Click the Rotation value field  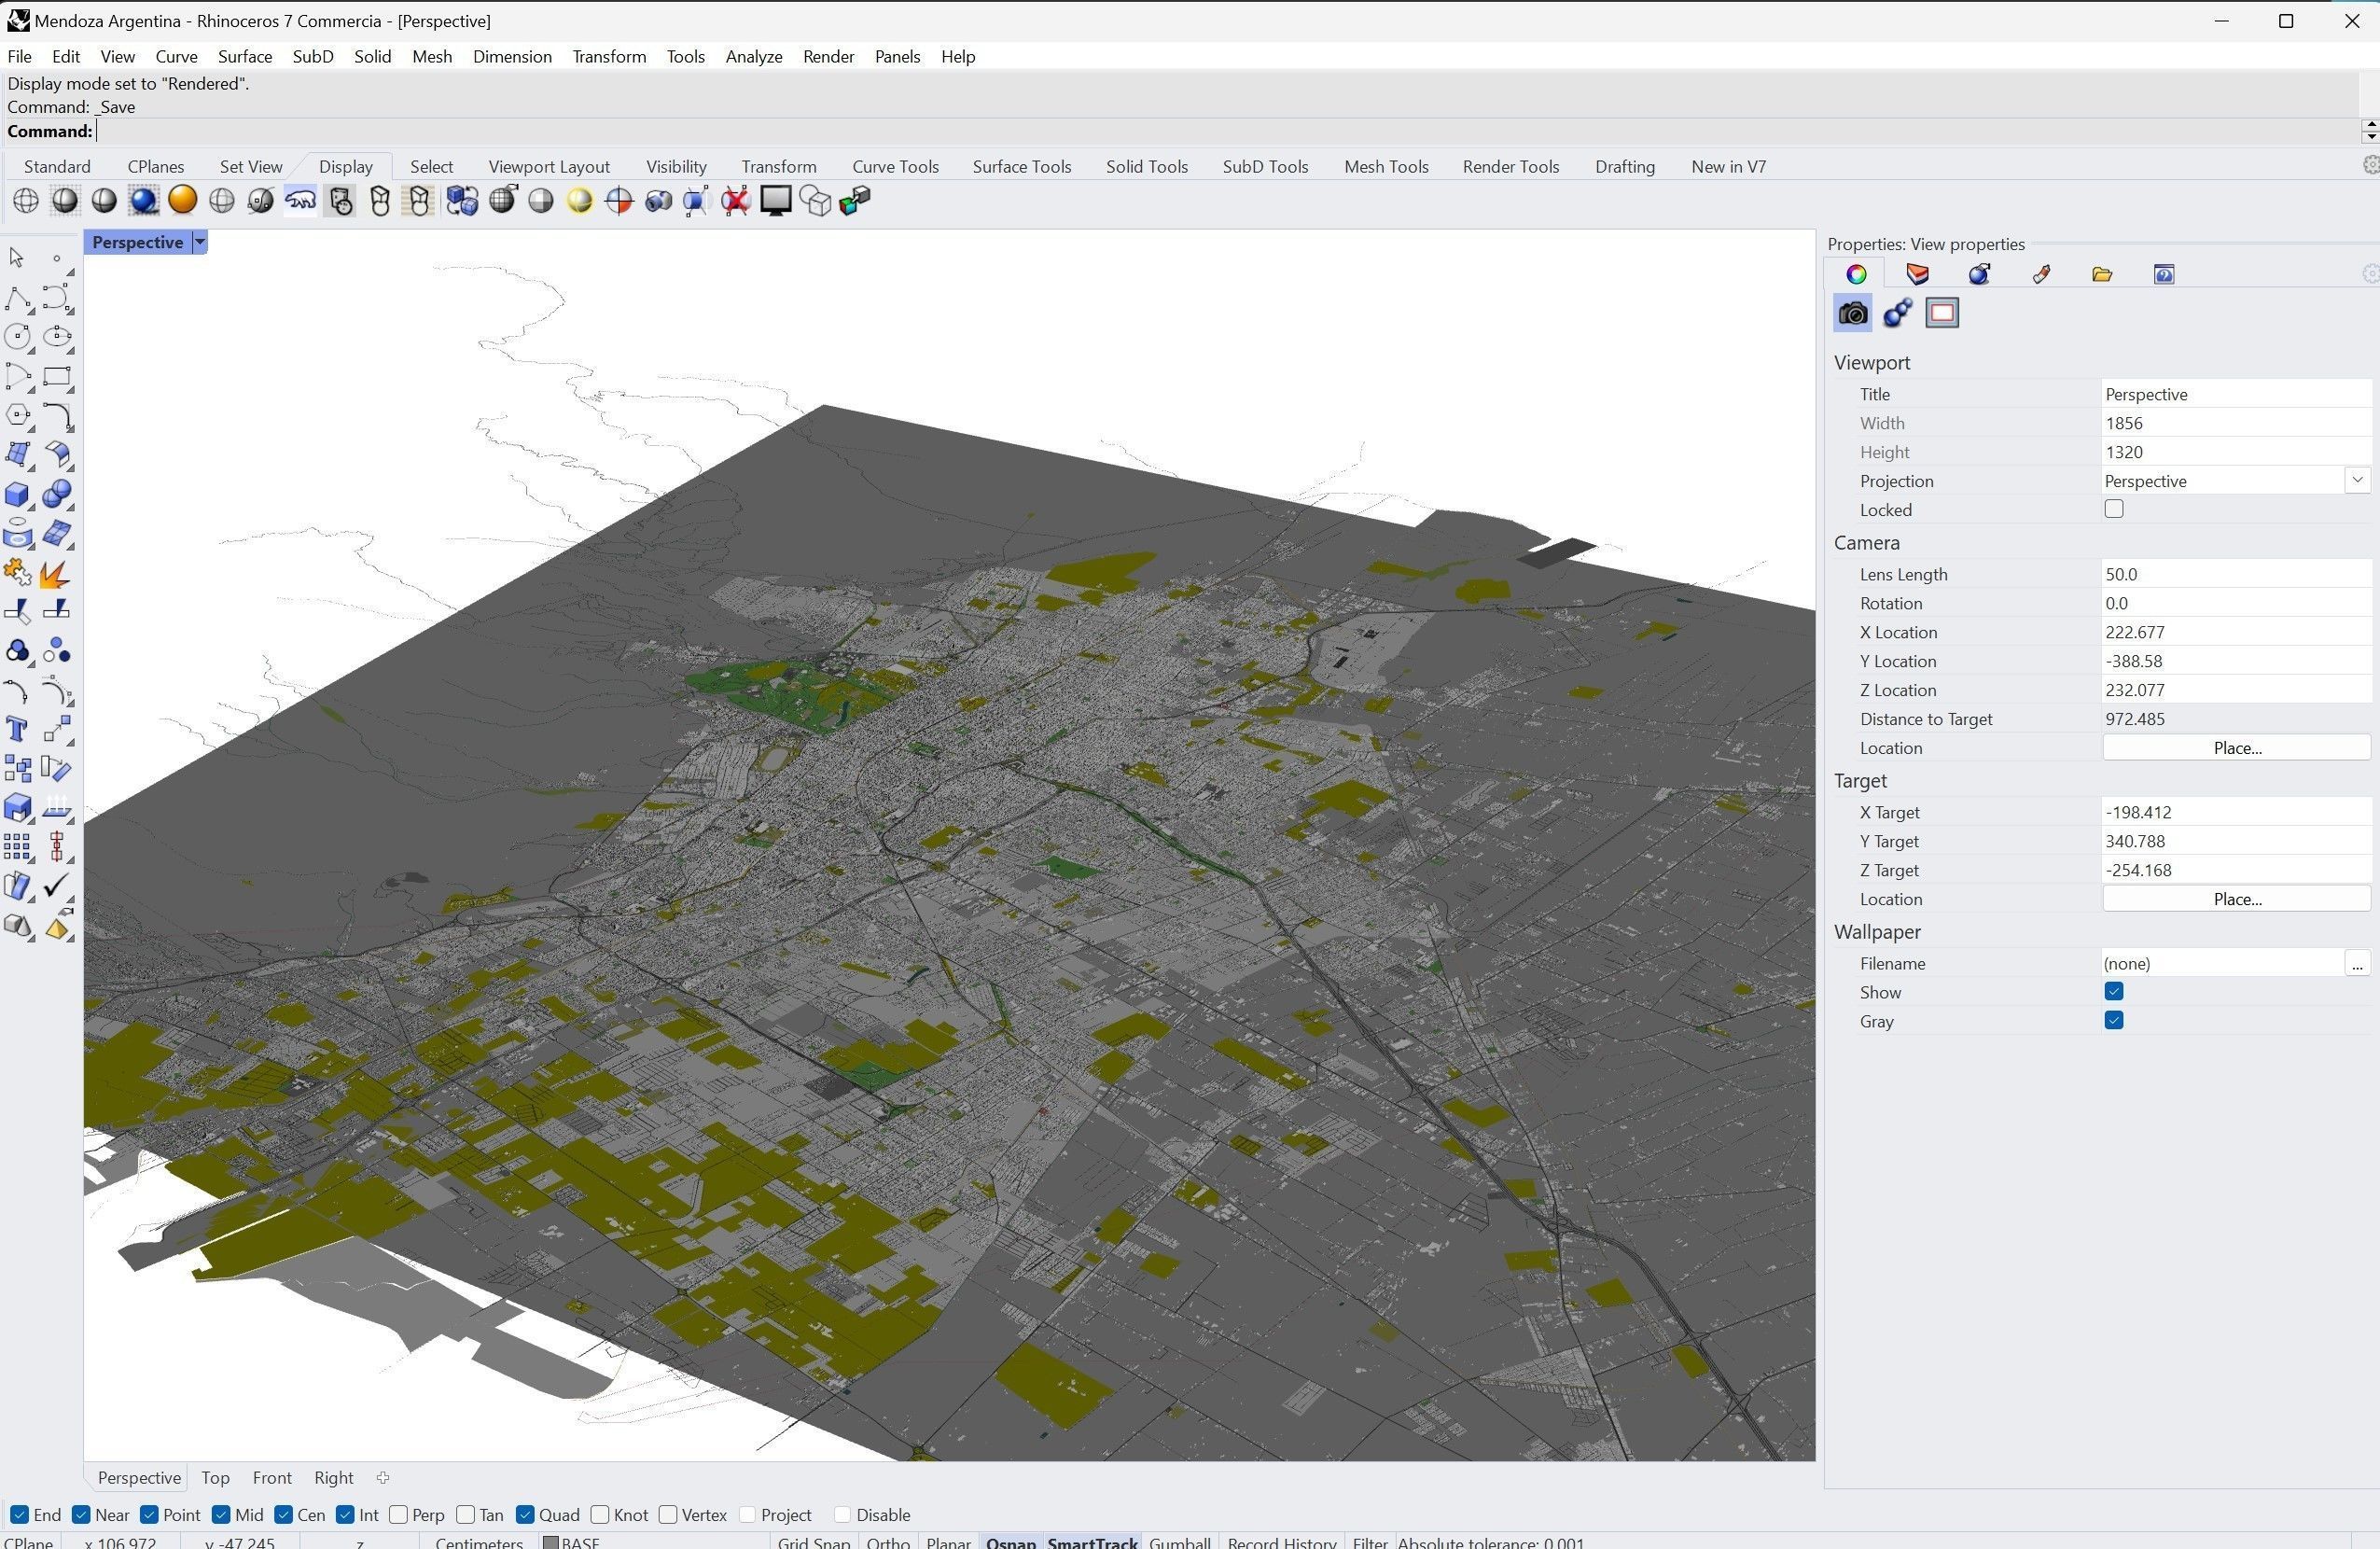point(2236,603)
